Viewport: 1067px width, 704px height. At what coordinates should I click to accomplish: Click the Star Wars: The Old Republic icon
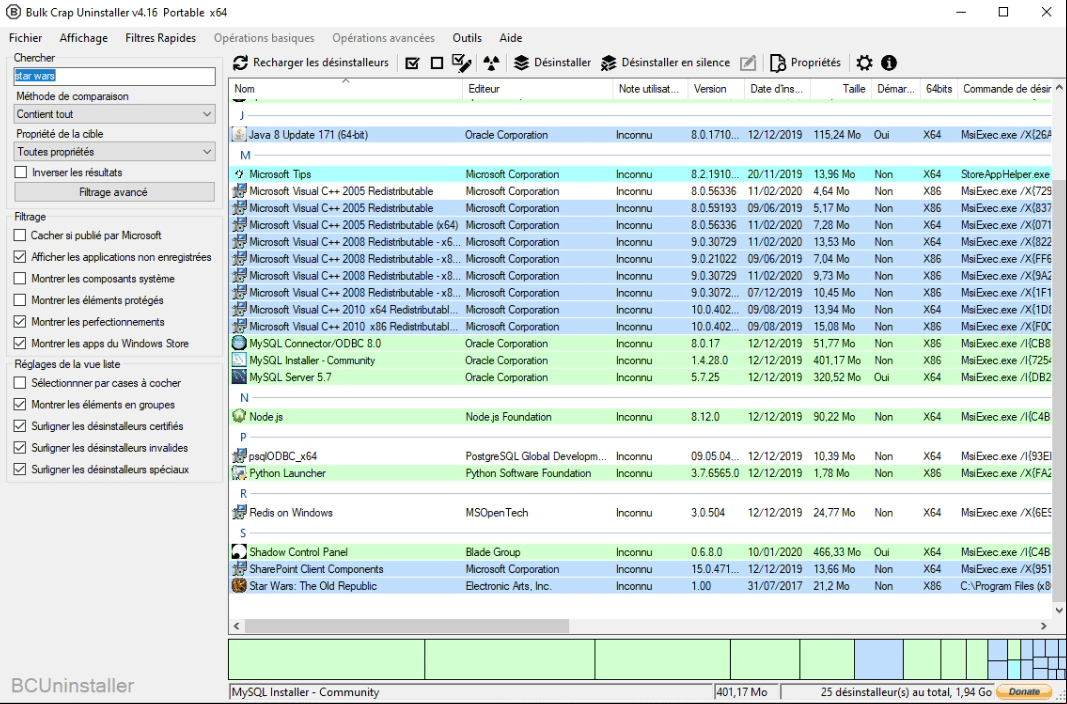pyautogui.click(x=239, y=586)
